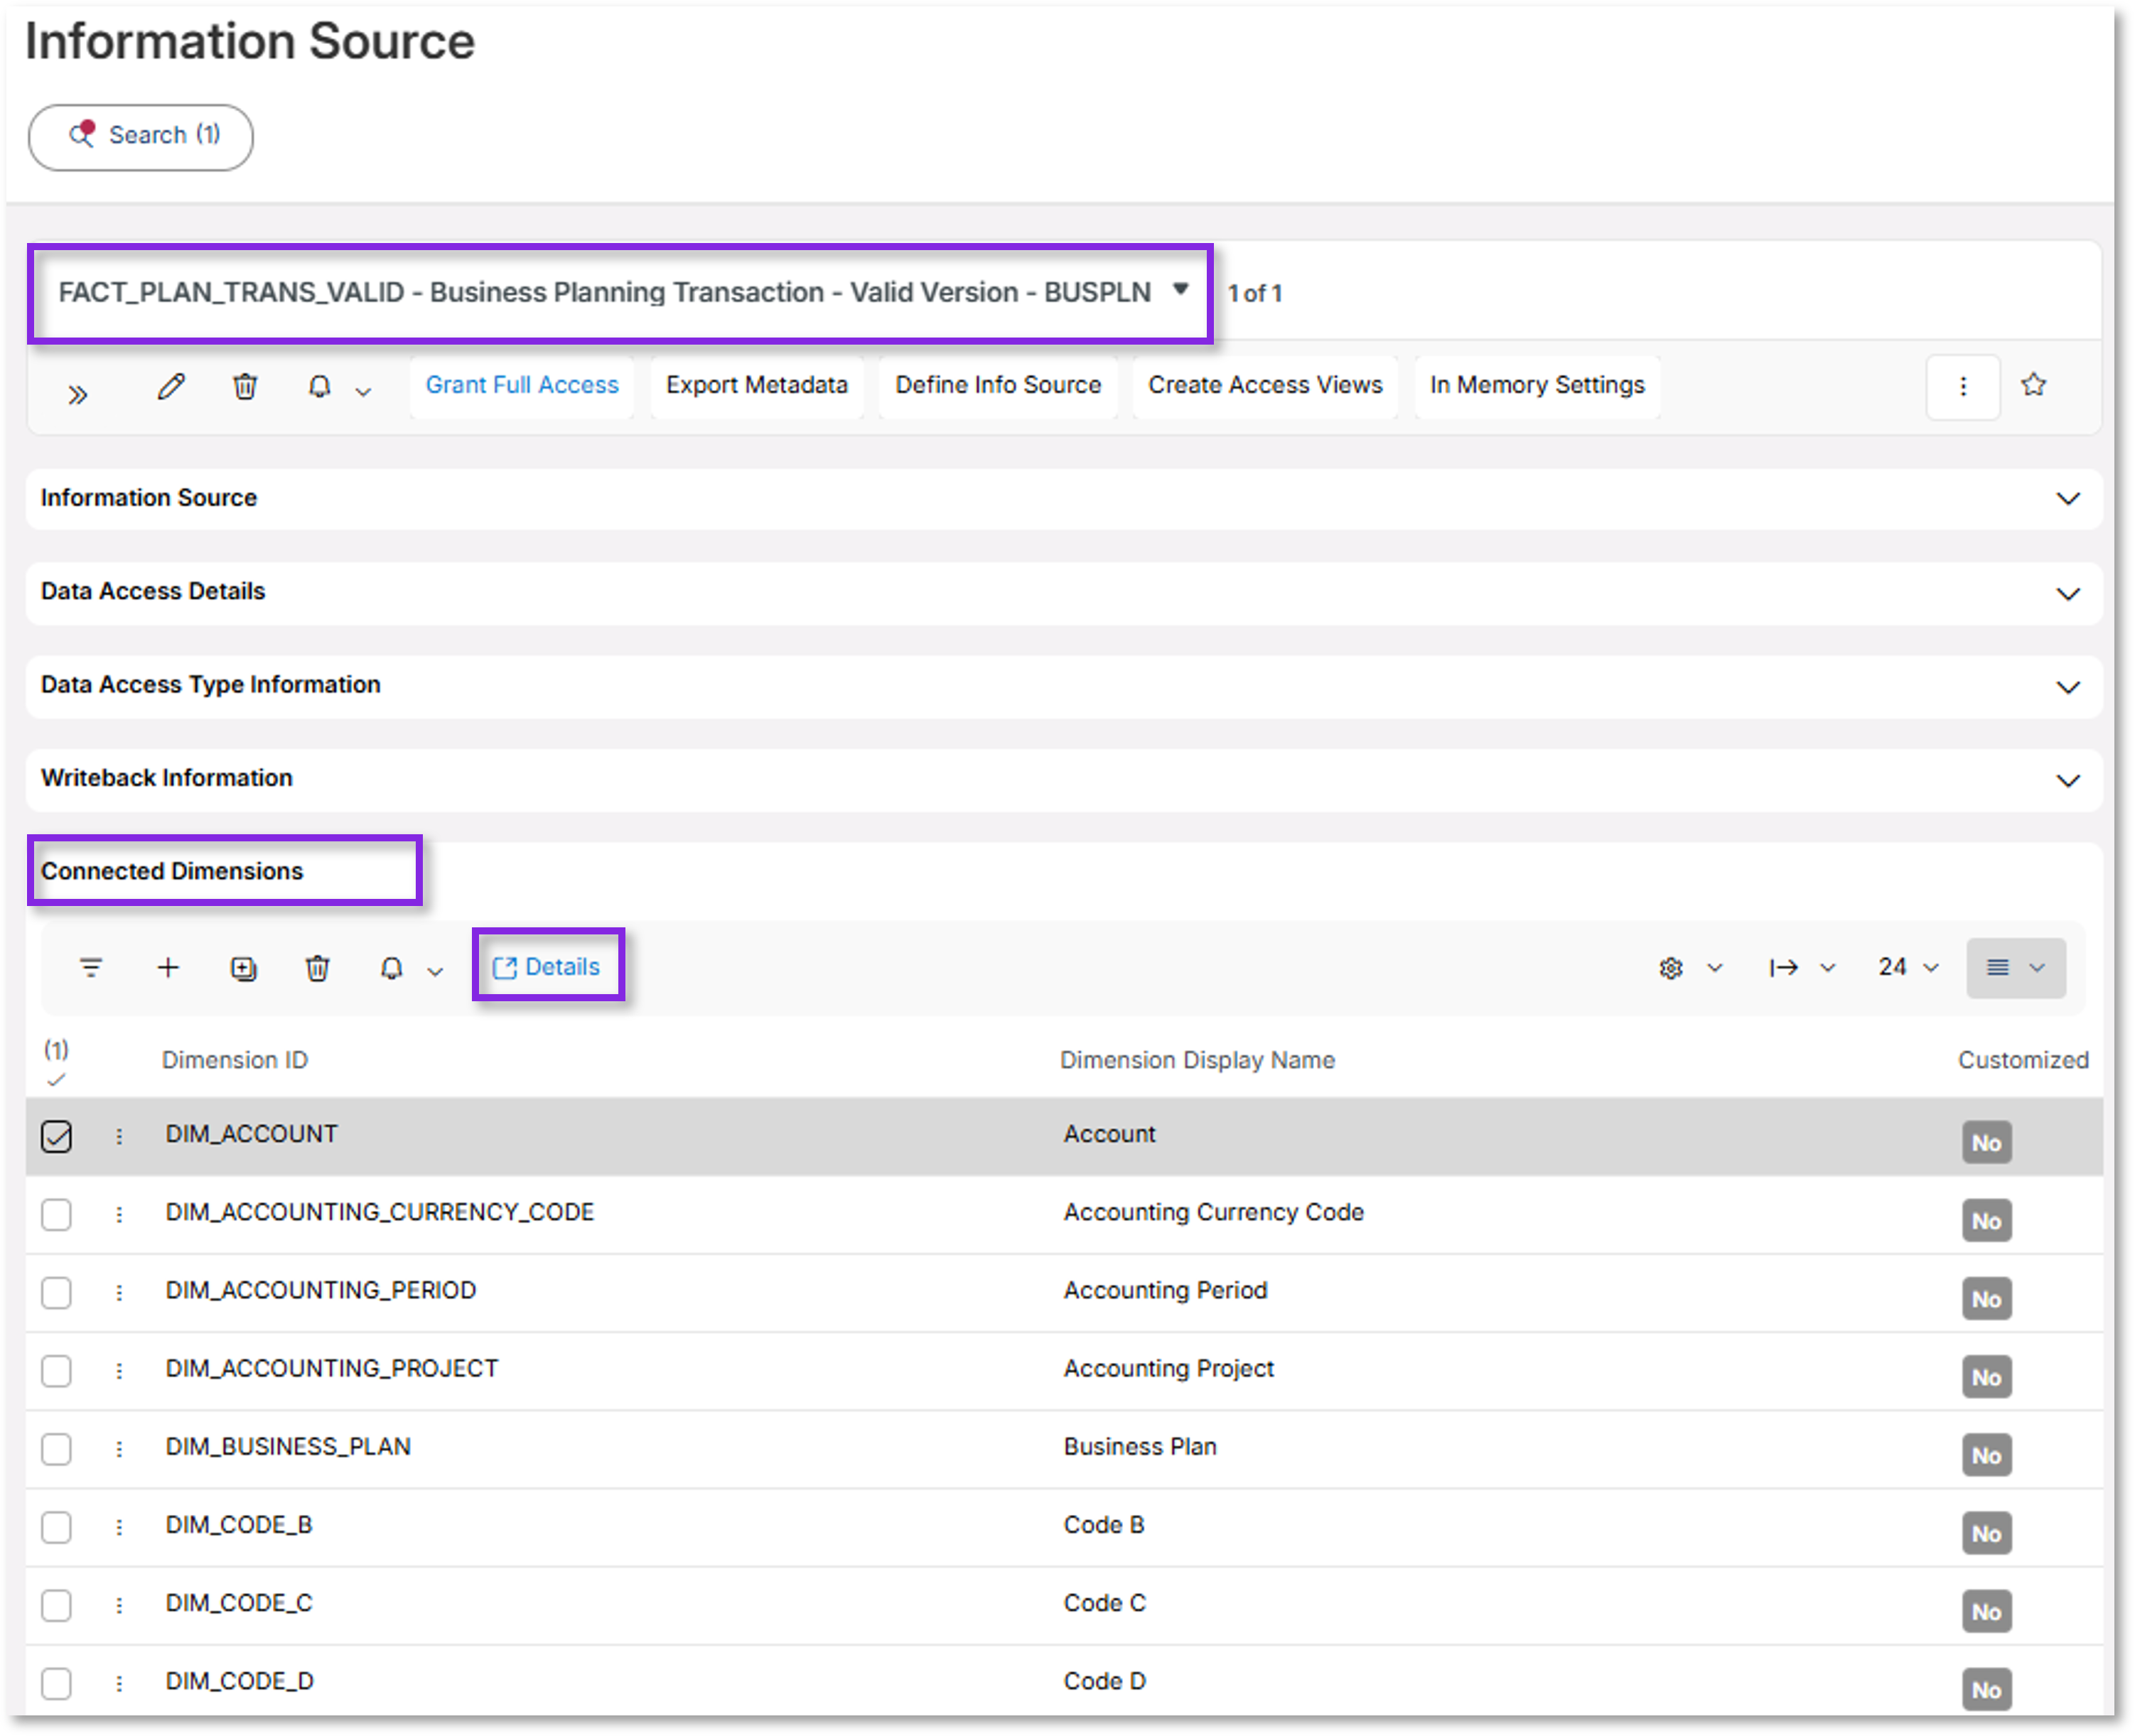Open dropdown arrow beside dimensions bell icon
This screenshot has width=2135, height=1736.
pyautogui.click(x=435, y=972)
